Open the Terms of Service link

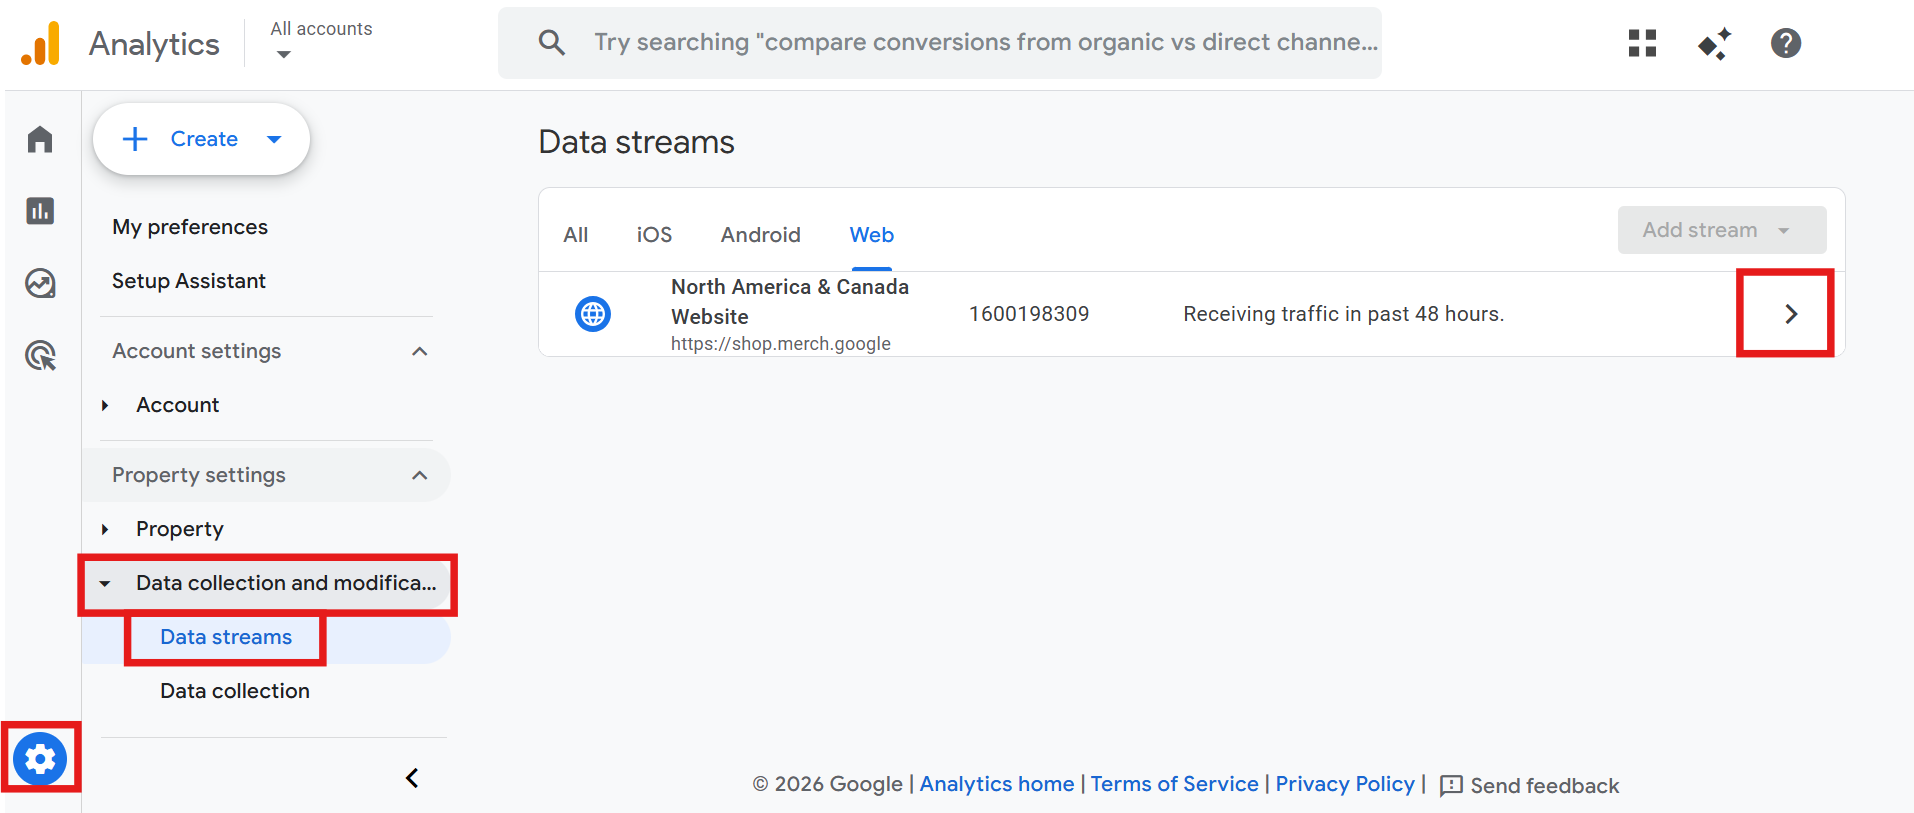tap(1175, 784)
